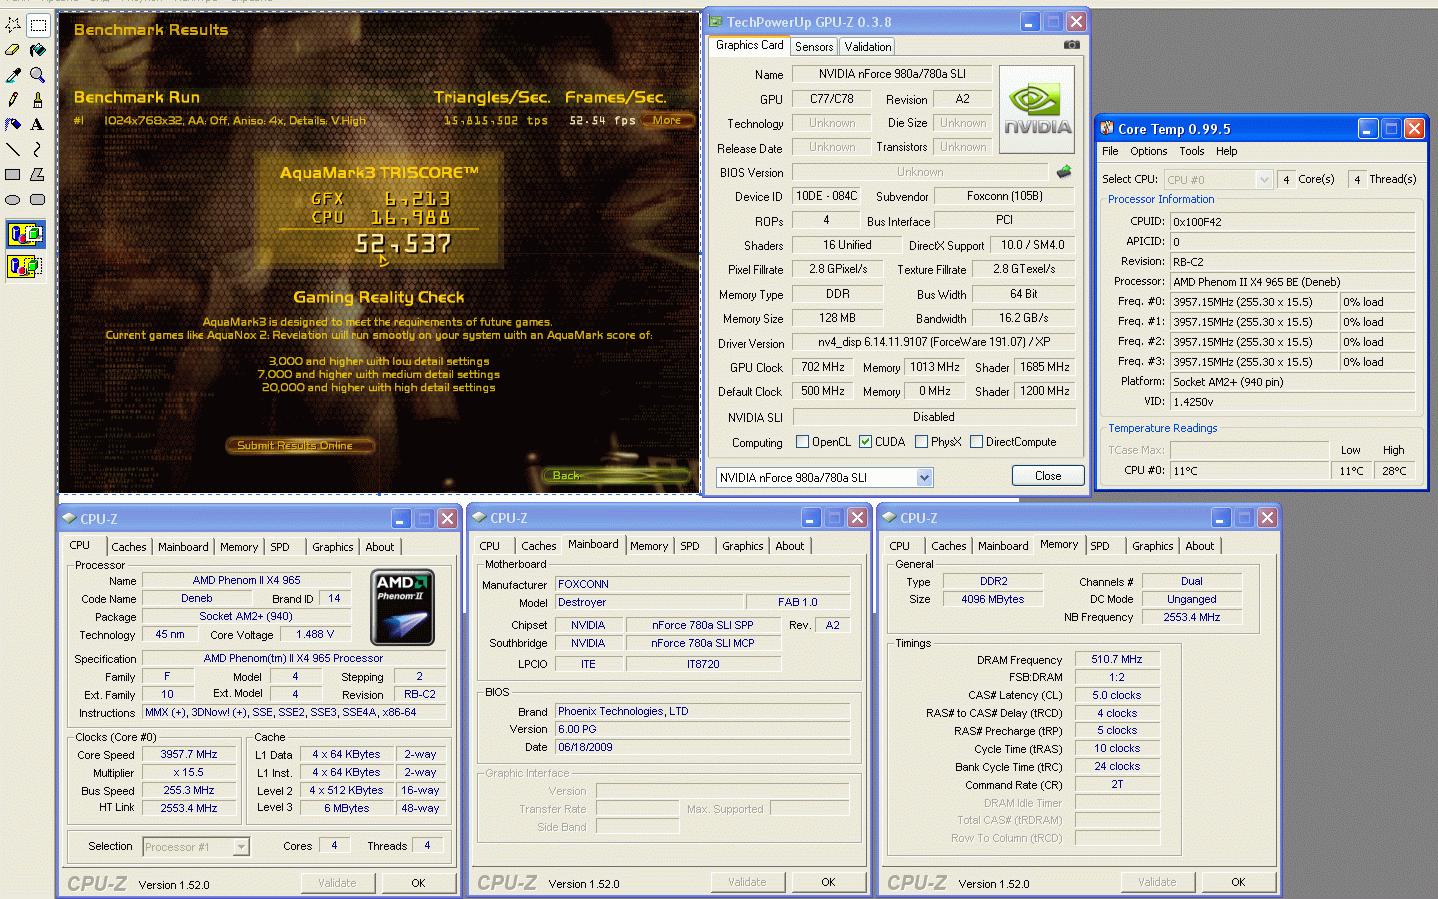Select the Ellipse shape tool

[x=13, y=200]
